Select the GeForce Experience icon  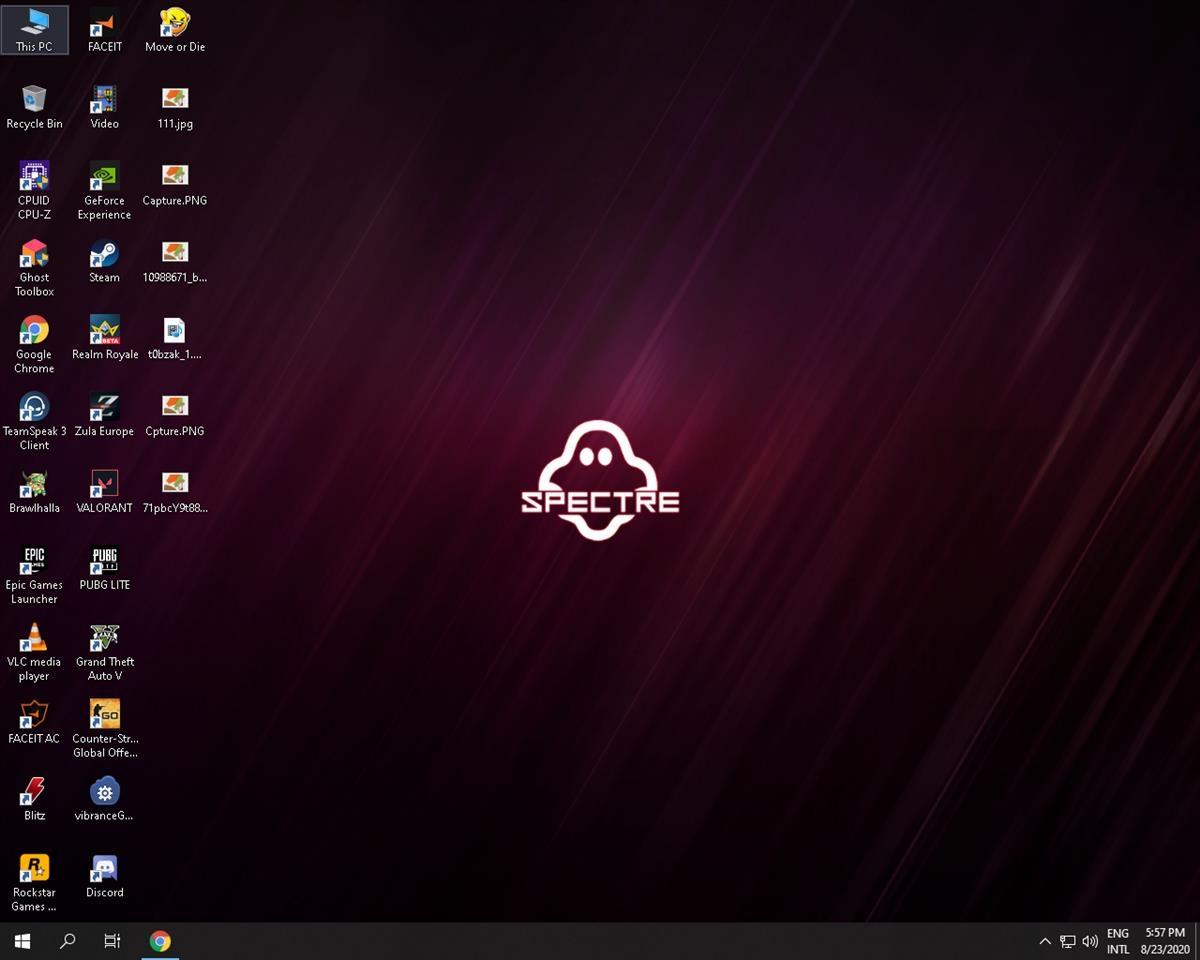pos(105,190)
